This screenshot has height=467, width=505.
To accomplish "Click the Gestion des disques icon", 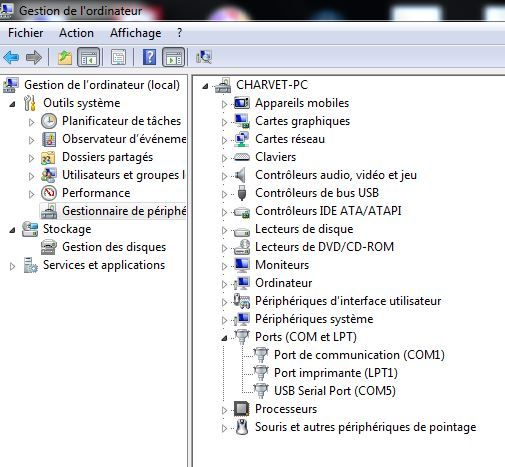I will pos(49,247).
